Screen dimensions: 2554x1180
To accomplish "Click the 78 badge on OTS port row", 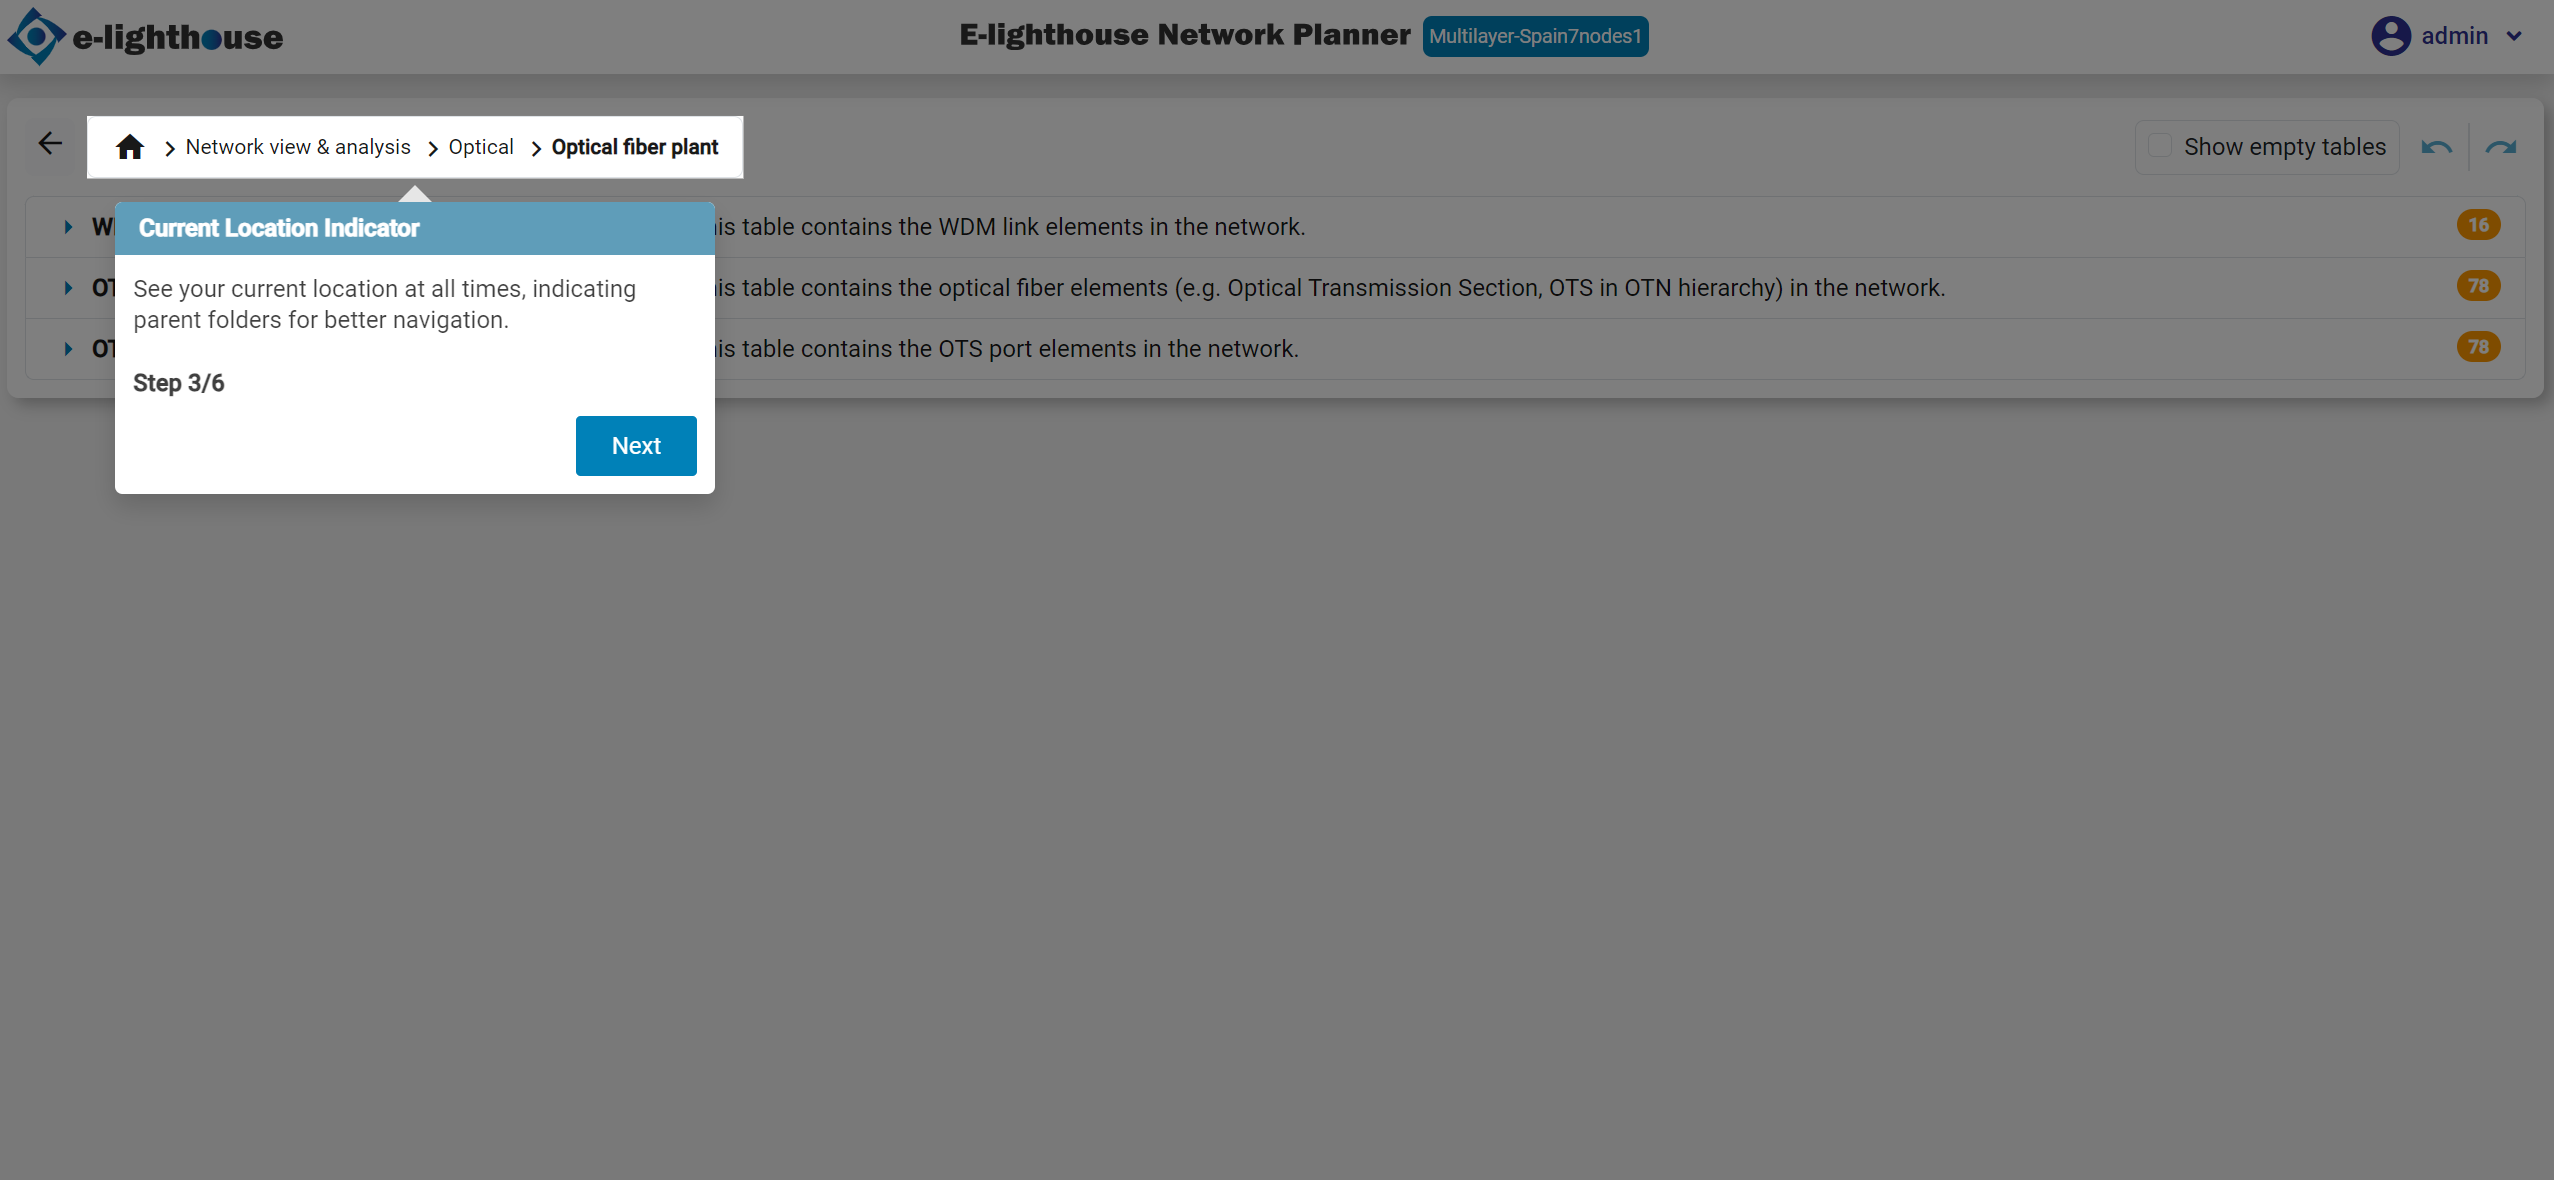I will click(2478, 347).
